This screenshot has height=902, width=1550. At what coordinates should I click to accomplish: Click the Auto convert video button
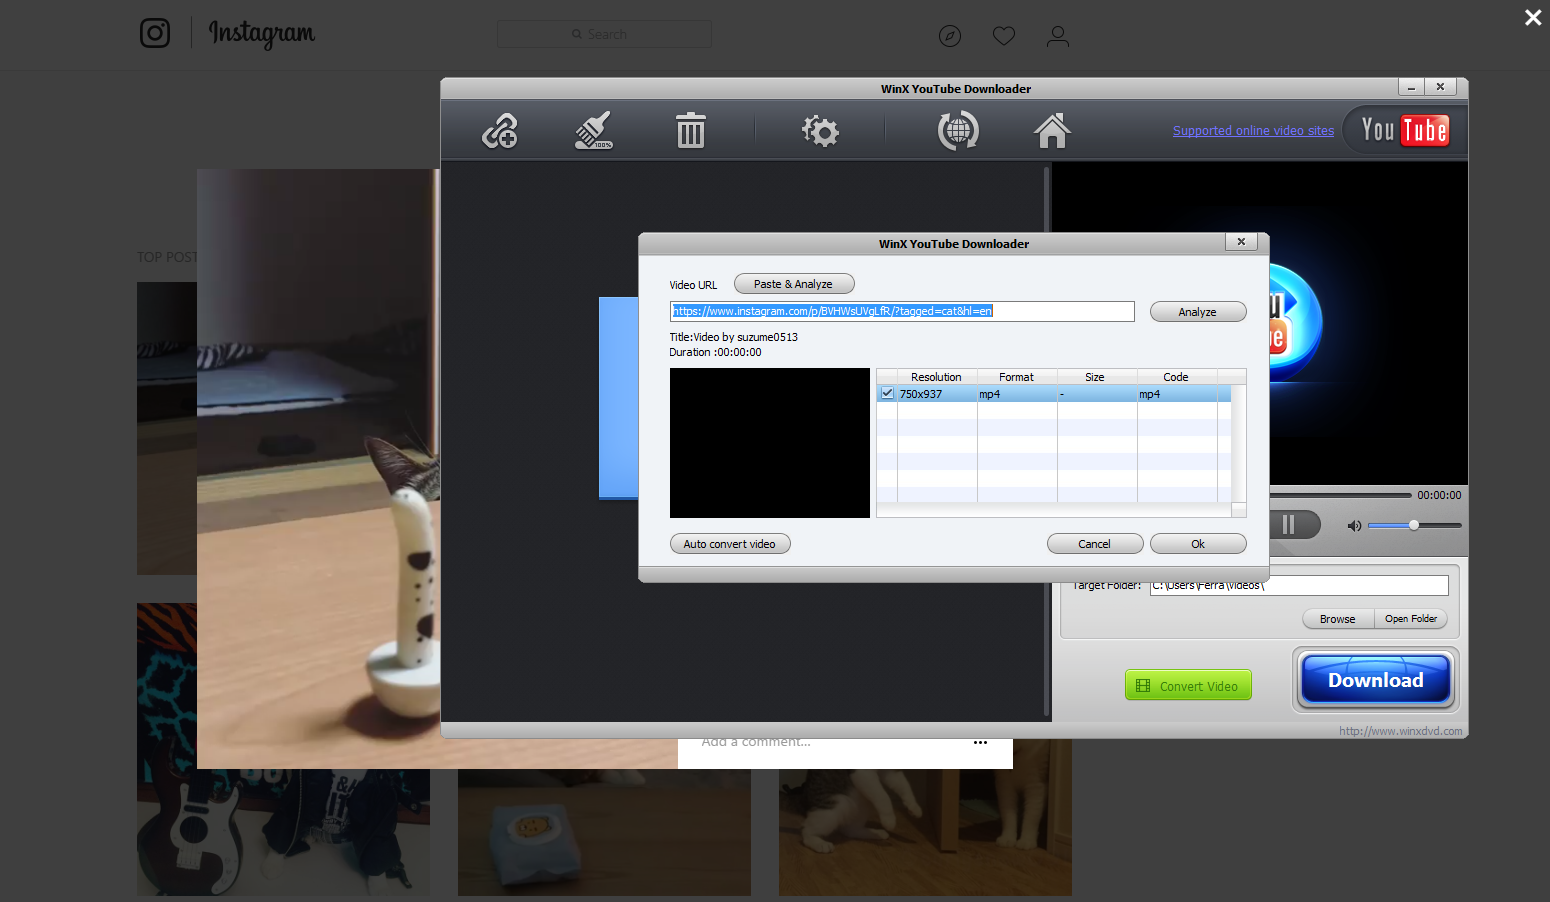(x=729, y=544)
